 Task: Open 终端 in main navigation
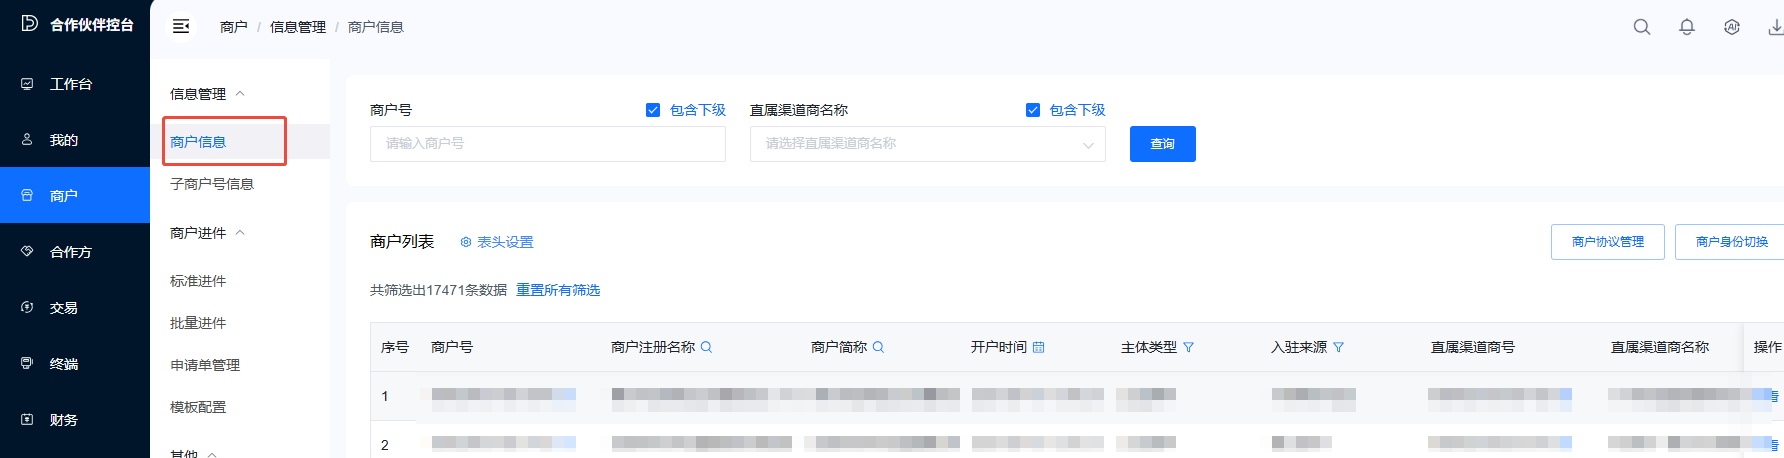(x=75, y=364)
